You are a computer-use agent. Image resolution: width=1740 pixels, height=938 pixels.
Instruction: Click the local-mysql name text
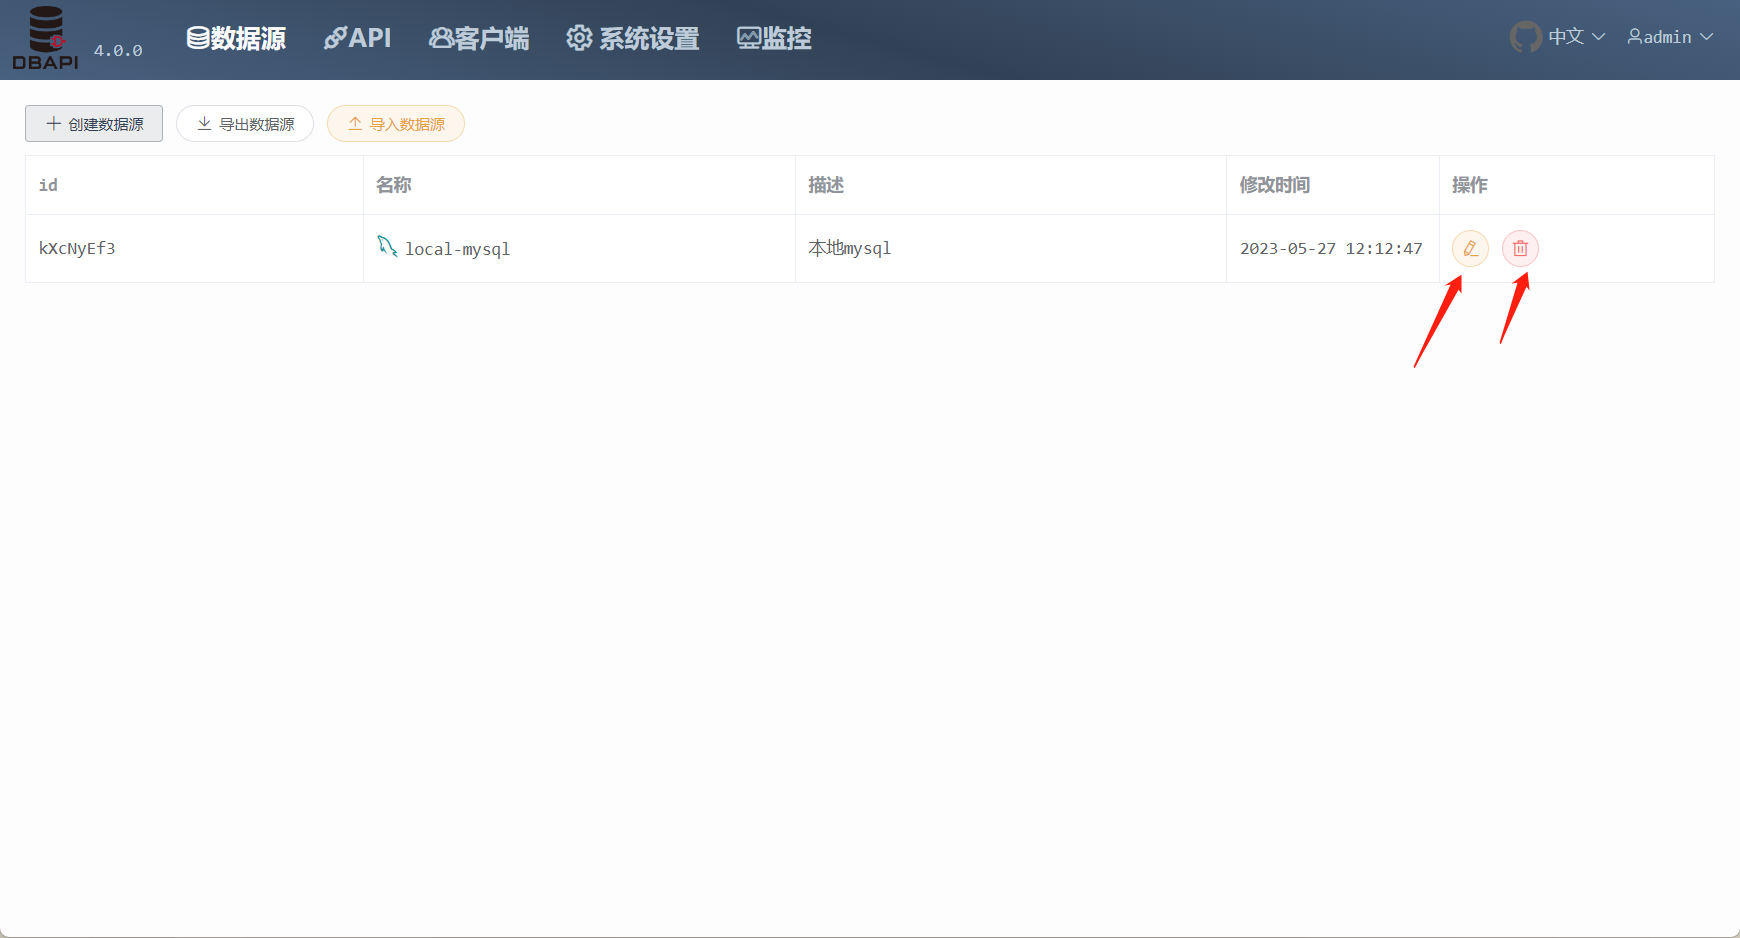[x=457, y=249]
